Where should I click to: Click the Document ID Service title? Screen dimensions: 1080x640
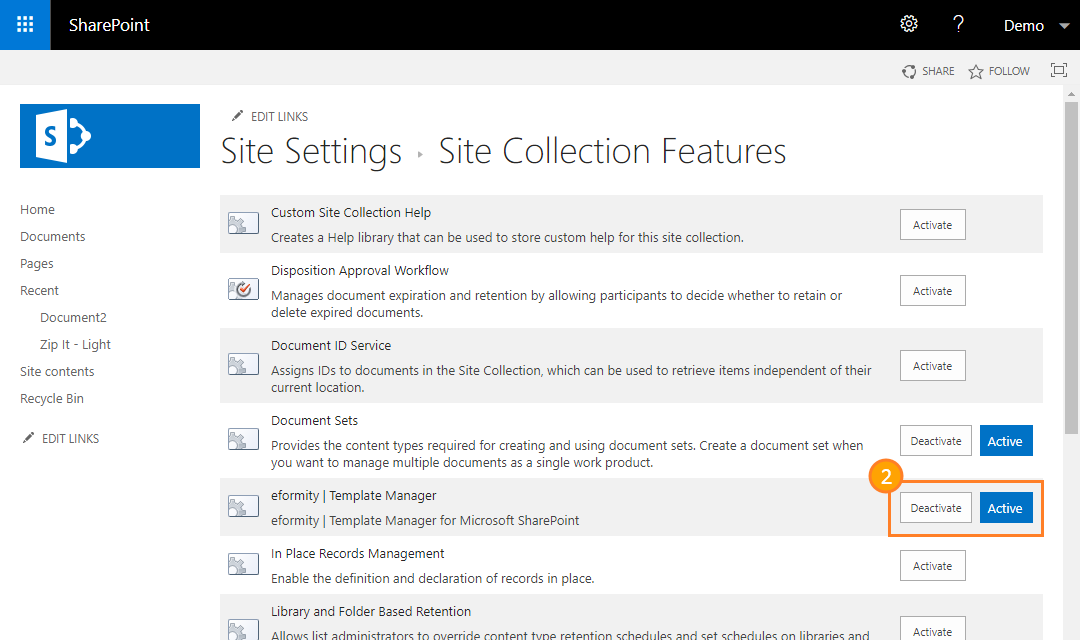331,345
